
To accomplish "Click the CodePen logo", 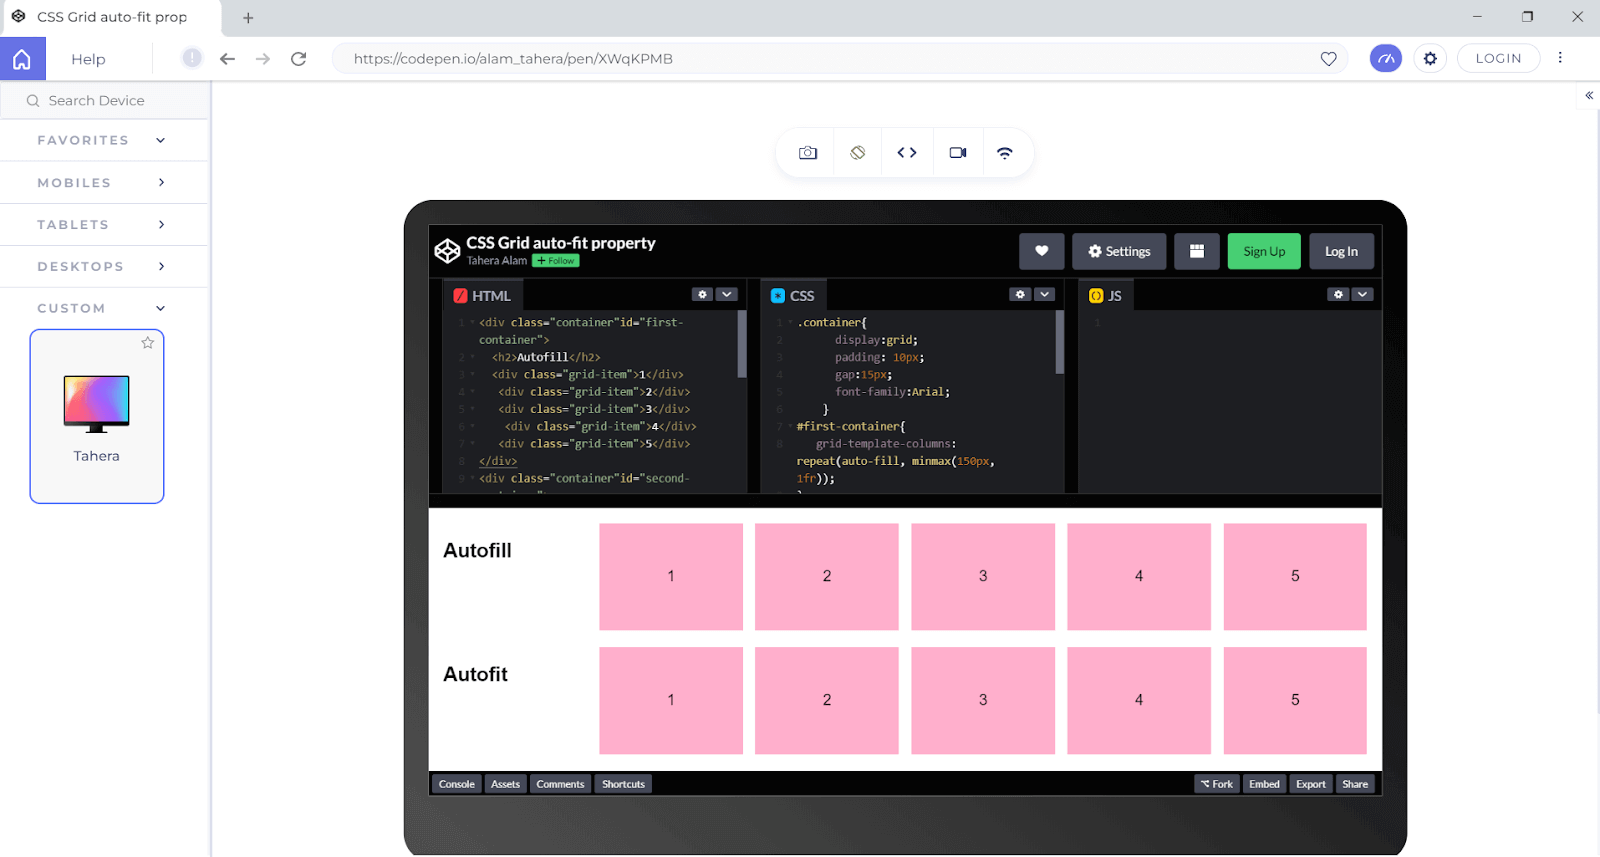I will [x=447, y=251].
